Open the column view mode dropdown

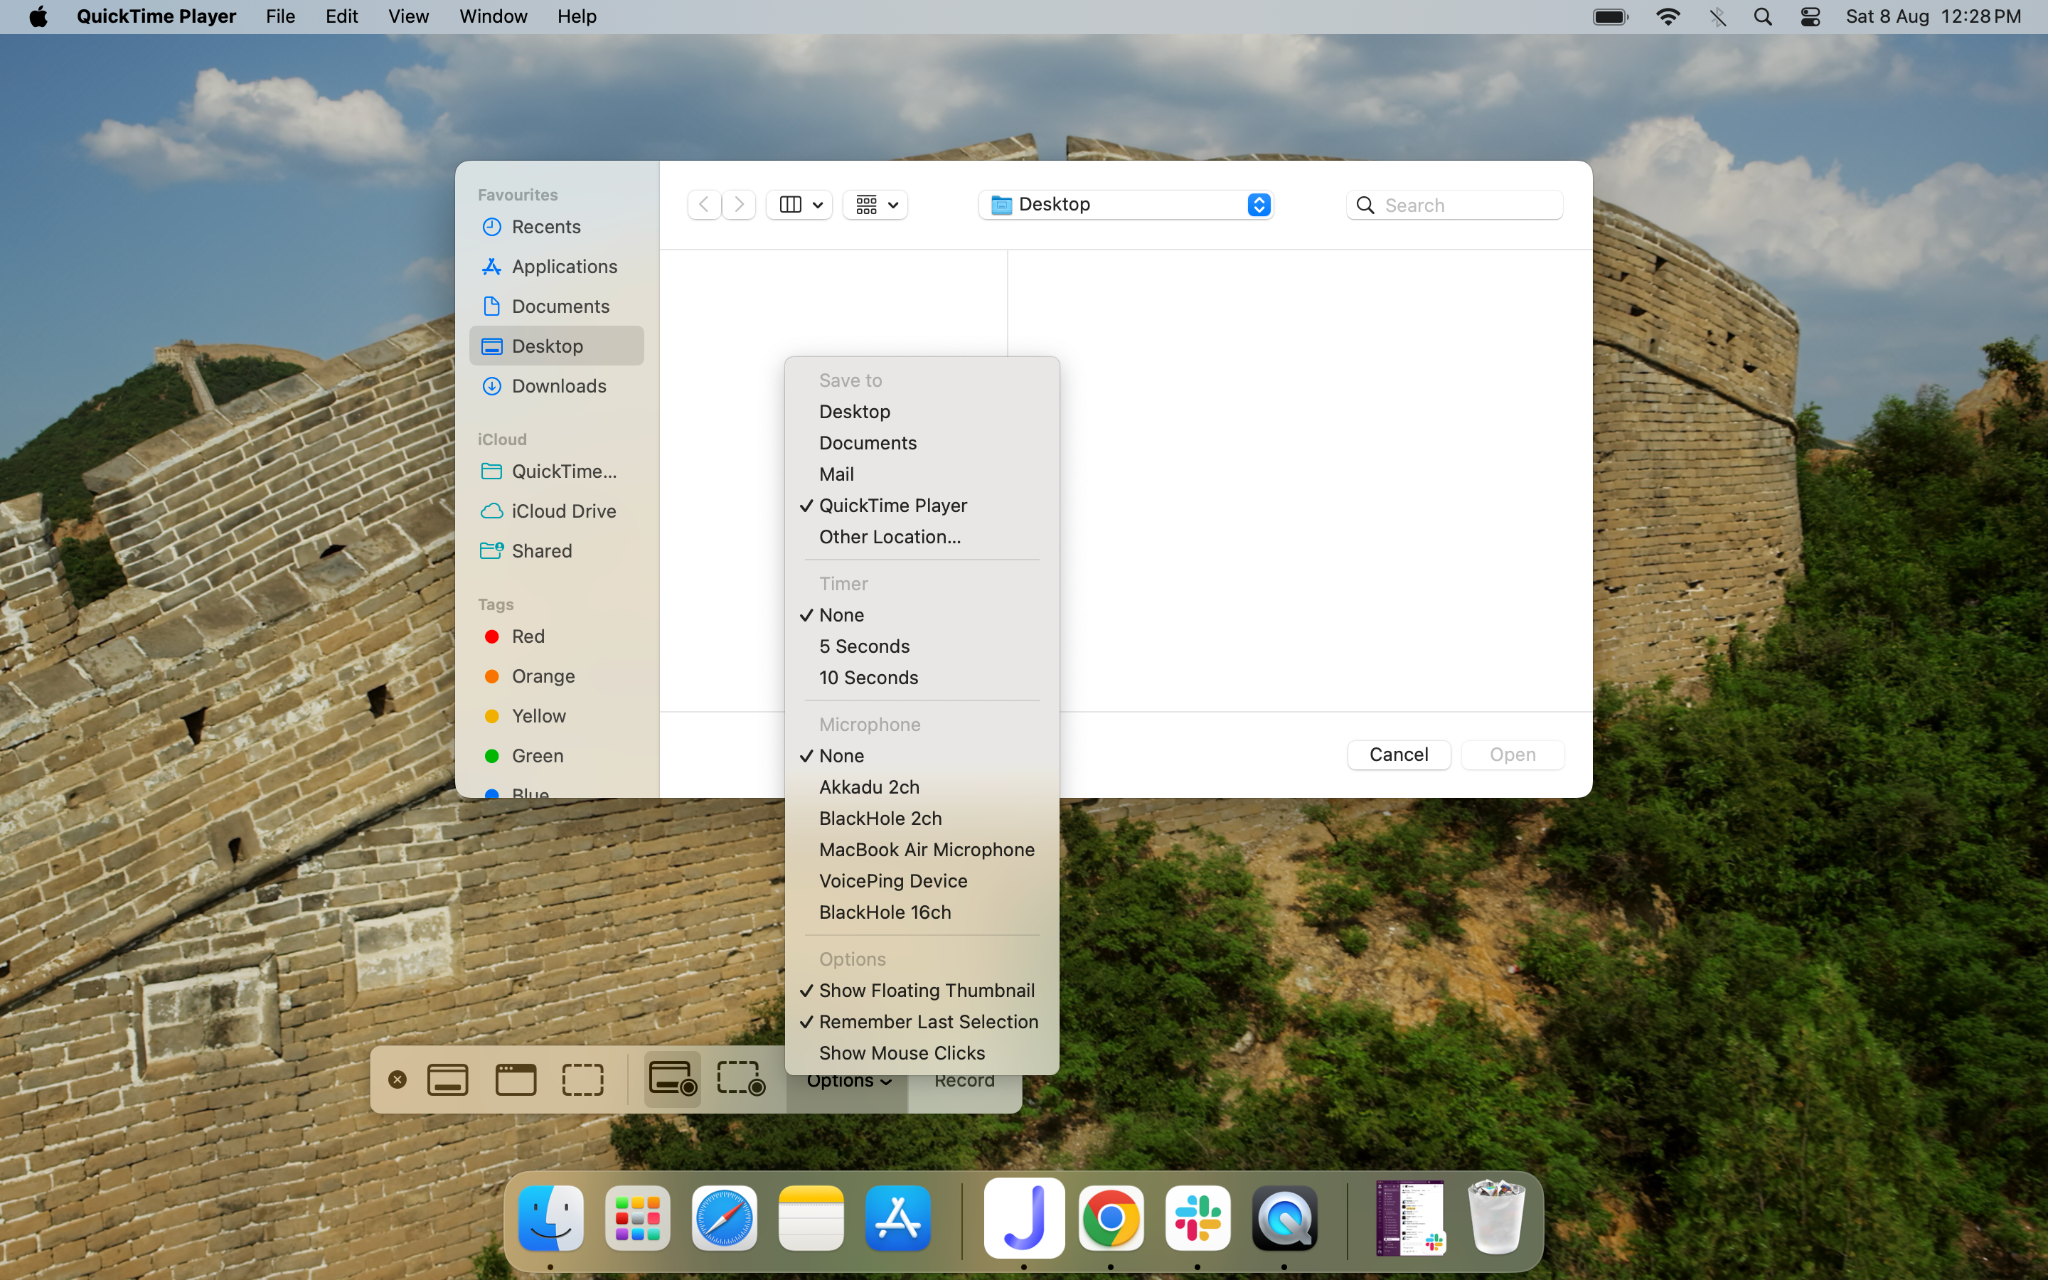[x=800, y=205]
